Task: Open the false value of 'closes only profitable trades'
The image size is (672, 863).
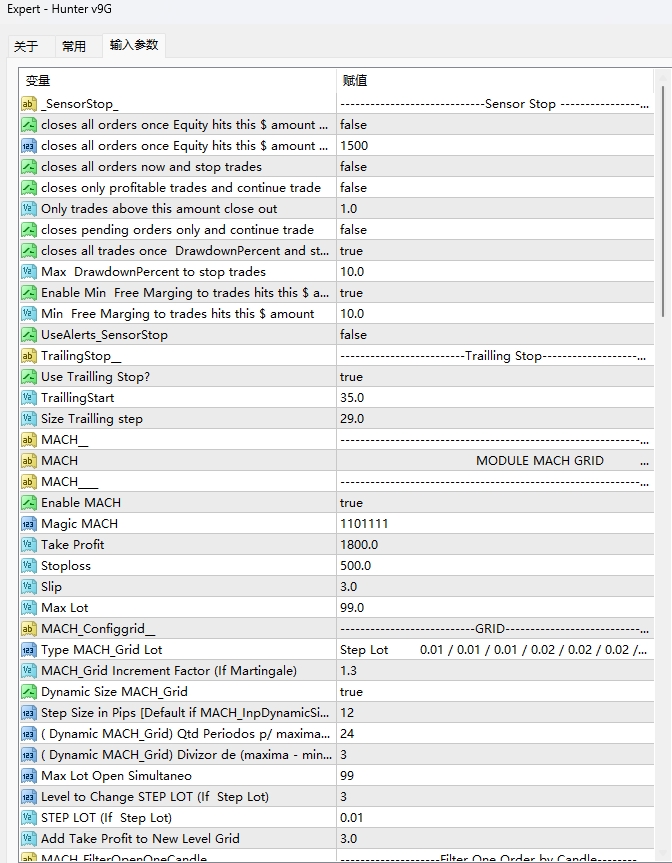Action: click(495, 188)
